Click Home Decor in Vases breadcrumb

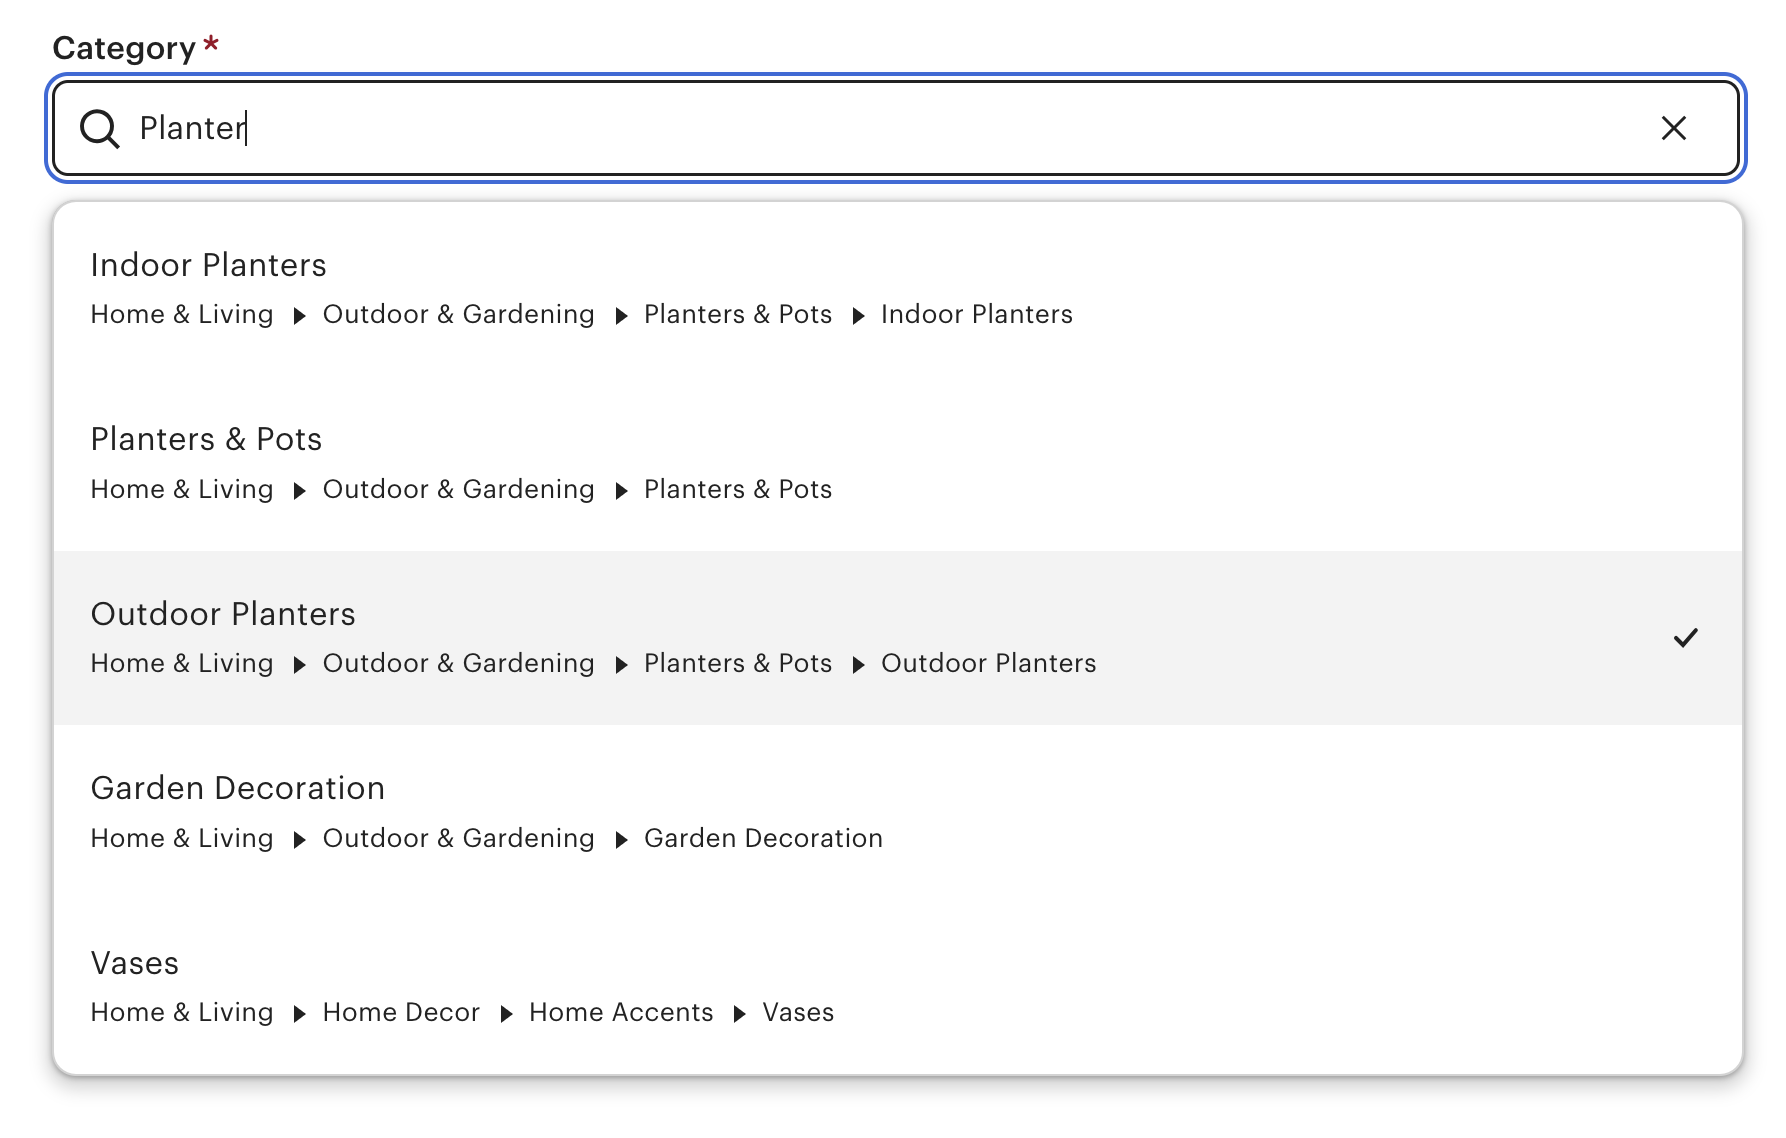[x=401, y=1012]
